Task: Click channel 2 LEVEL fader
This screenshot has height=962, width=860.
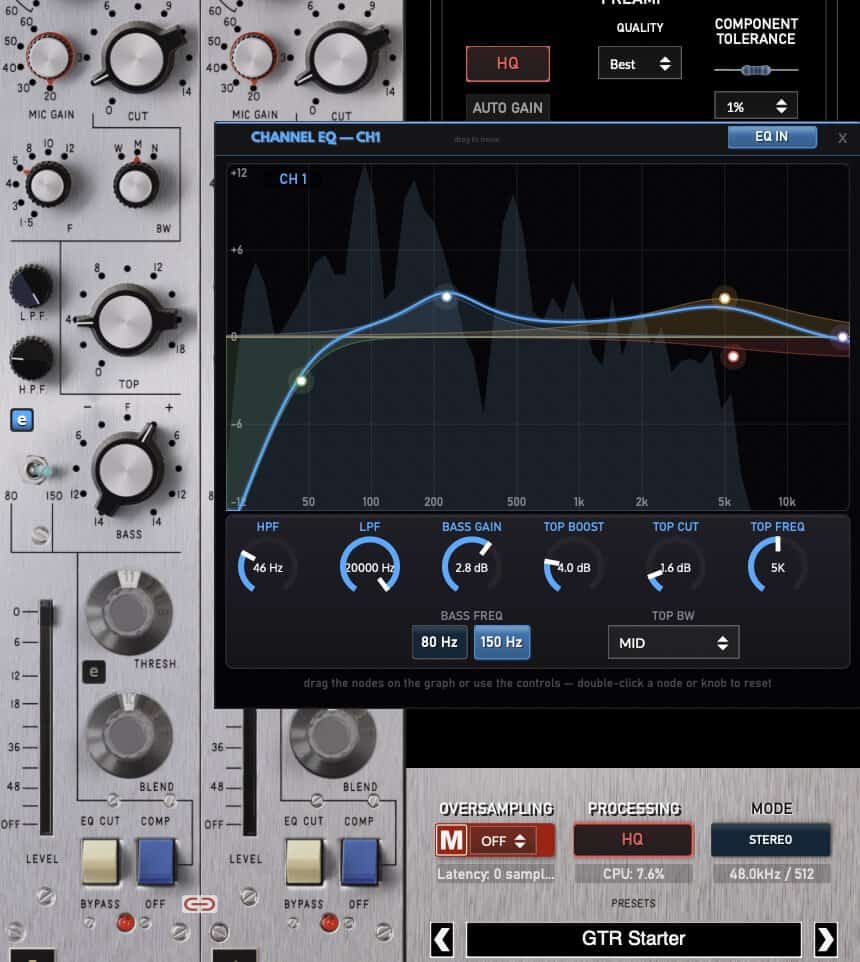Action: pyautogui.click(x=250, y=772)
